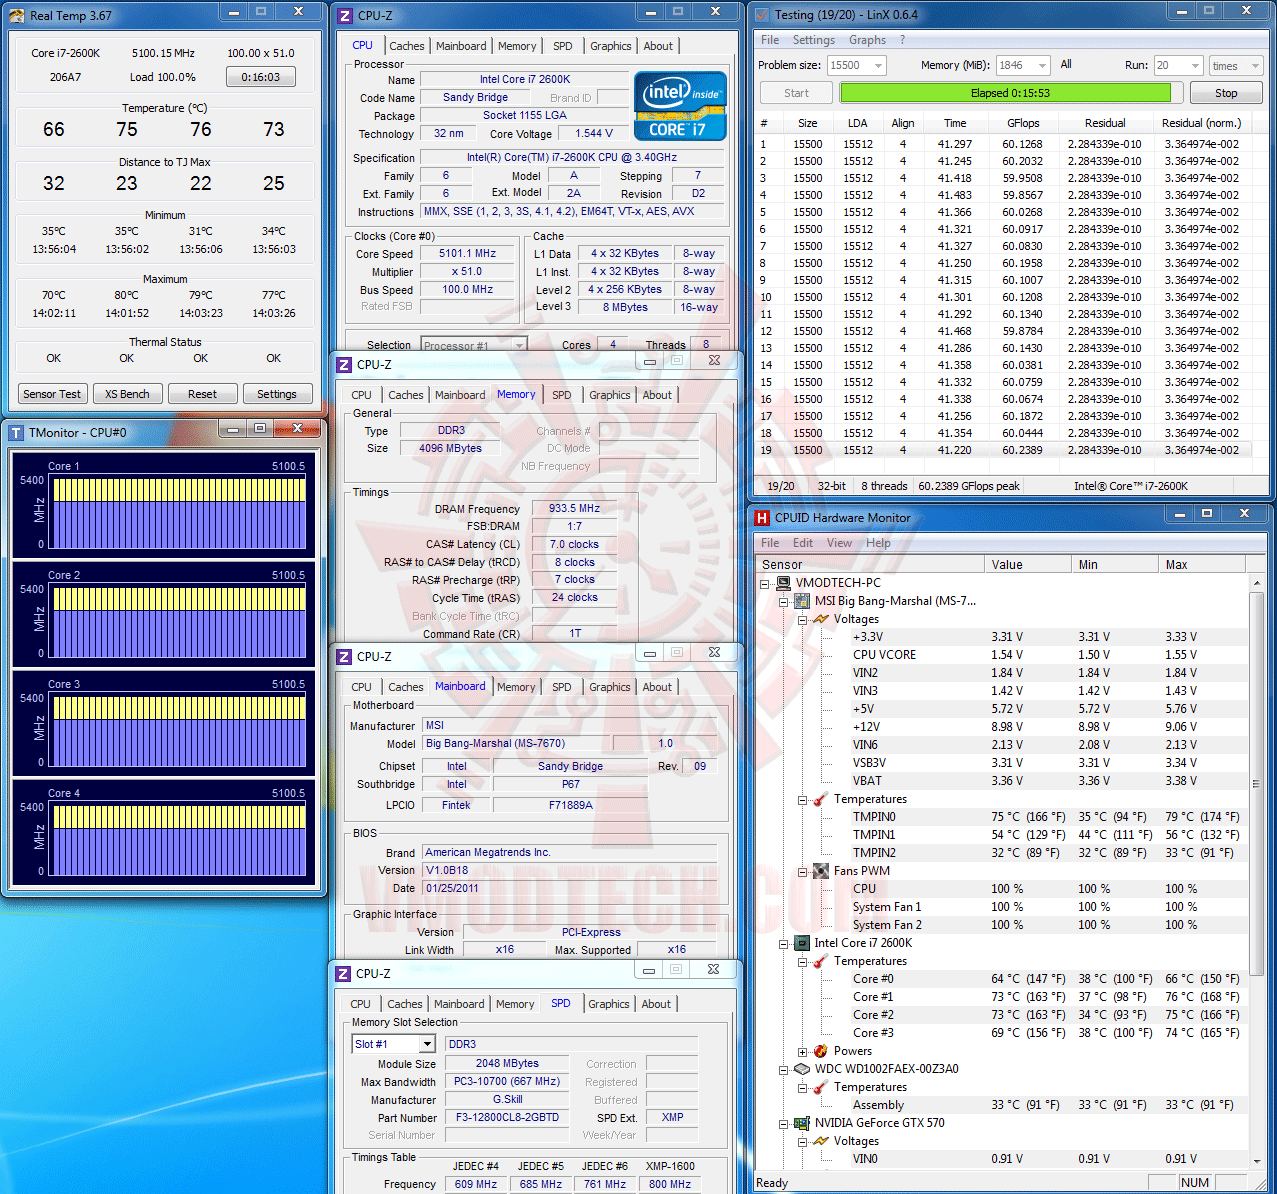Click the motherboard Voltages lightning icon
The image size is (1277, 1194).
(x=821, y=619)
